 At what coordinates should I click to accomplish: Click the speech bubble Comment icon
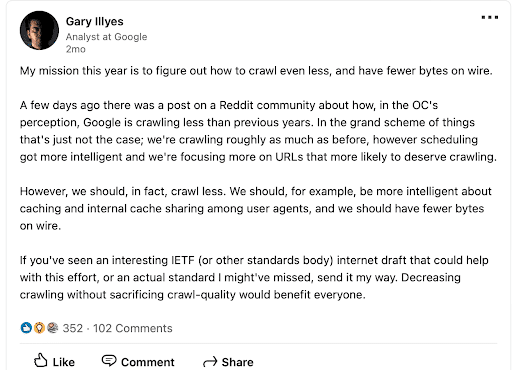click(x=109, y=361)
